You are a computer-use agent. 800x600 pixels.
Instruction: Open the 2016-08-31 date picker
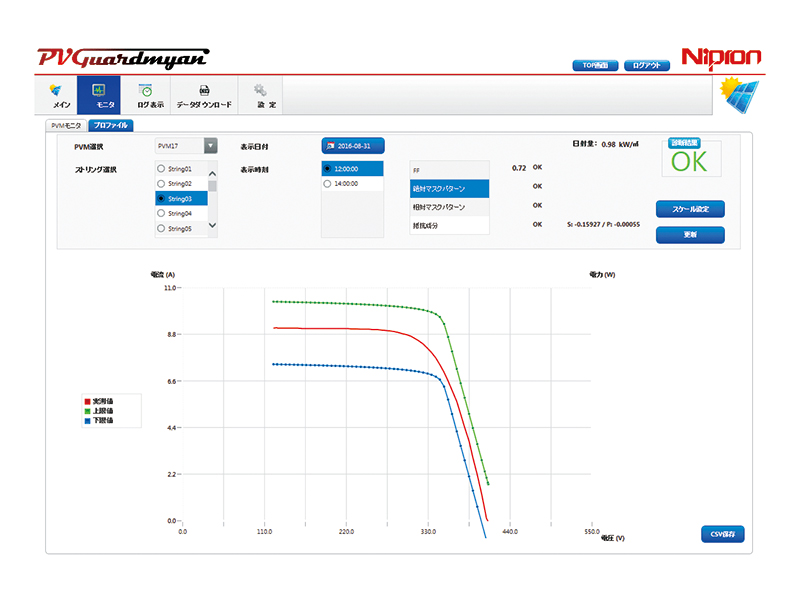tap(352, 146)
